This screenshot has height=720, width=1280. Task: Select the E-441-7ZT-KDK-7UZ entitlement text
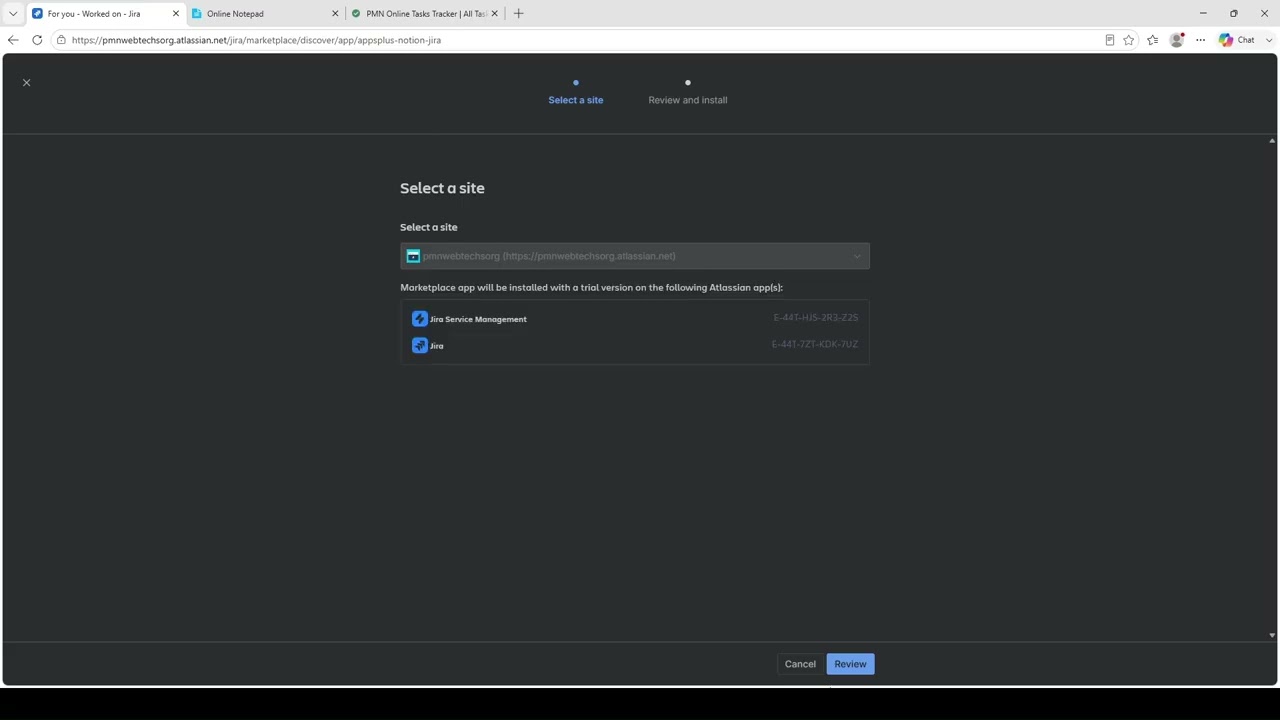point(814,344)
